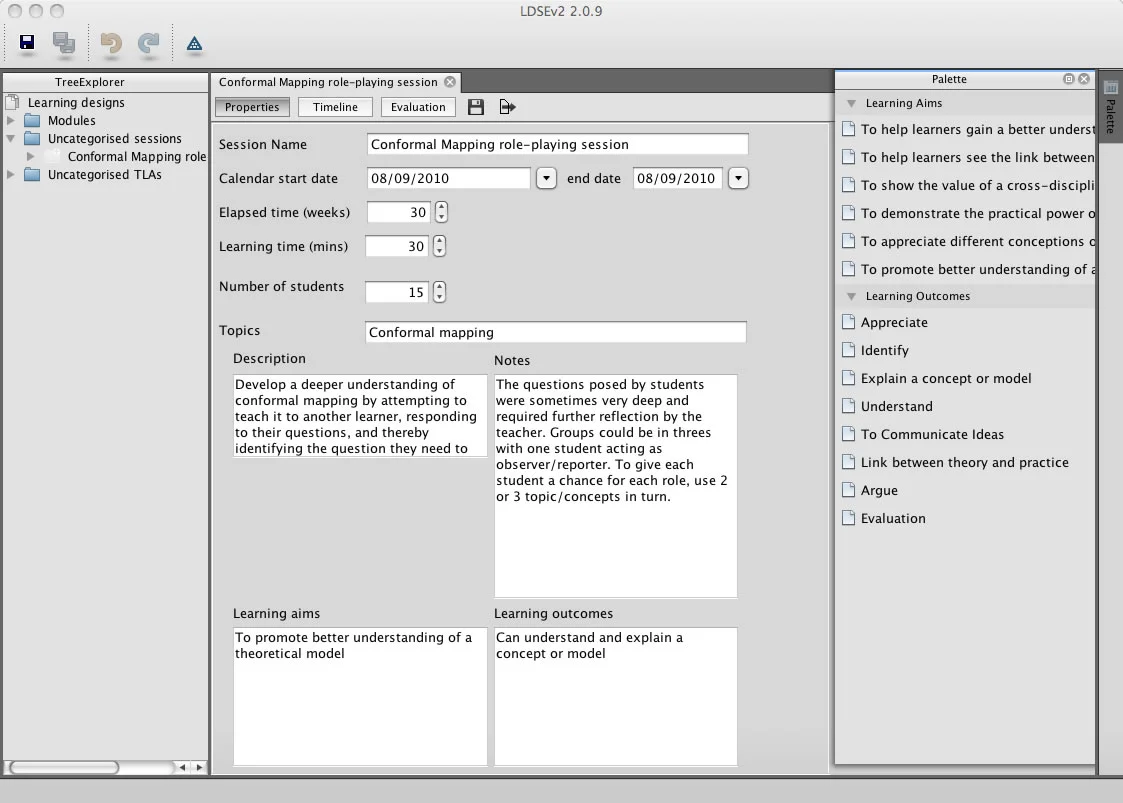Click the document icon beside Evaluation outcome

coord(849,517)
